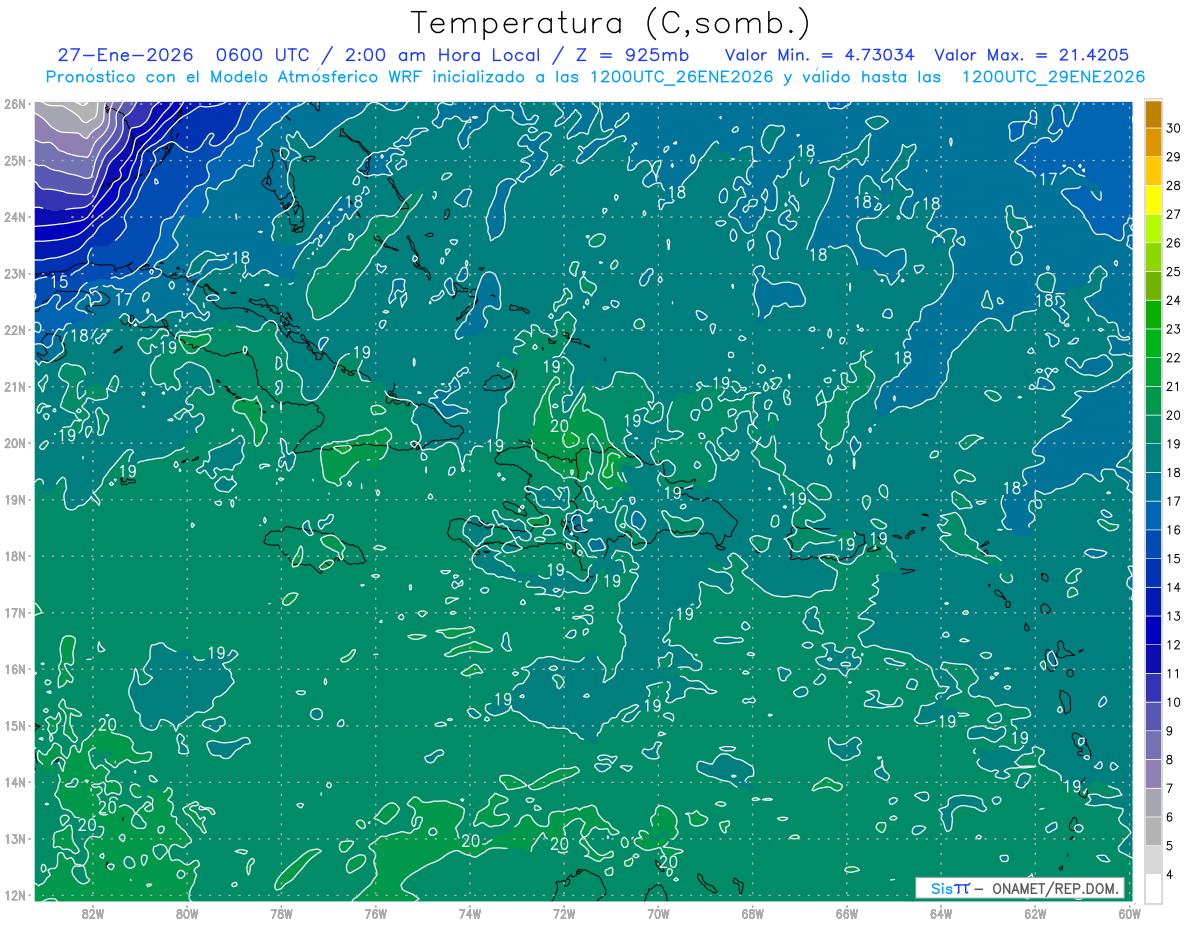Click the '18N' latitude axis label
1200x927 pixels.
(x=14, y=556)
